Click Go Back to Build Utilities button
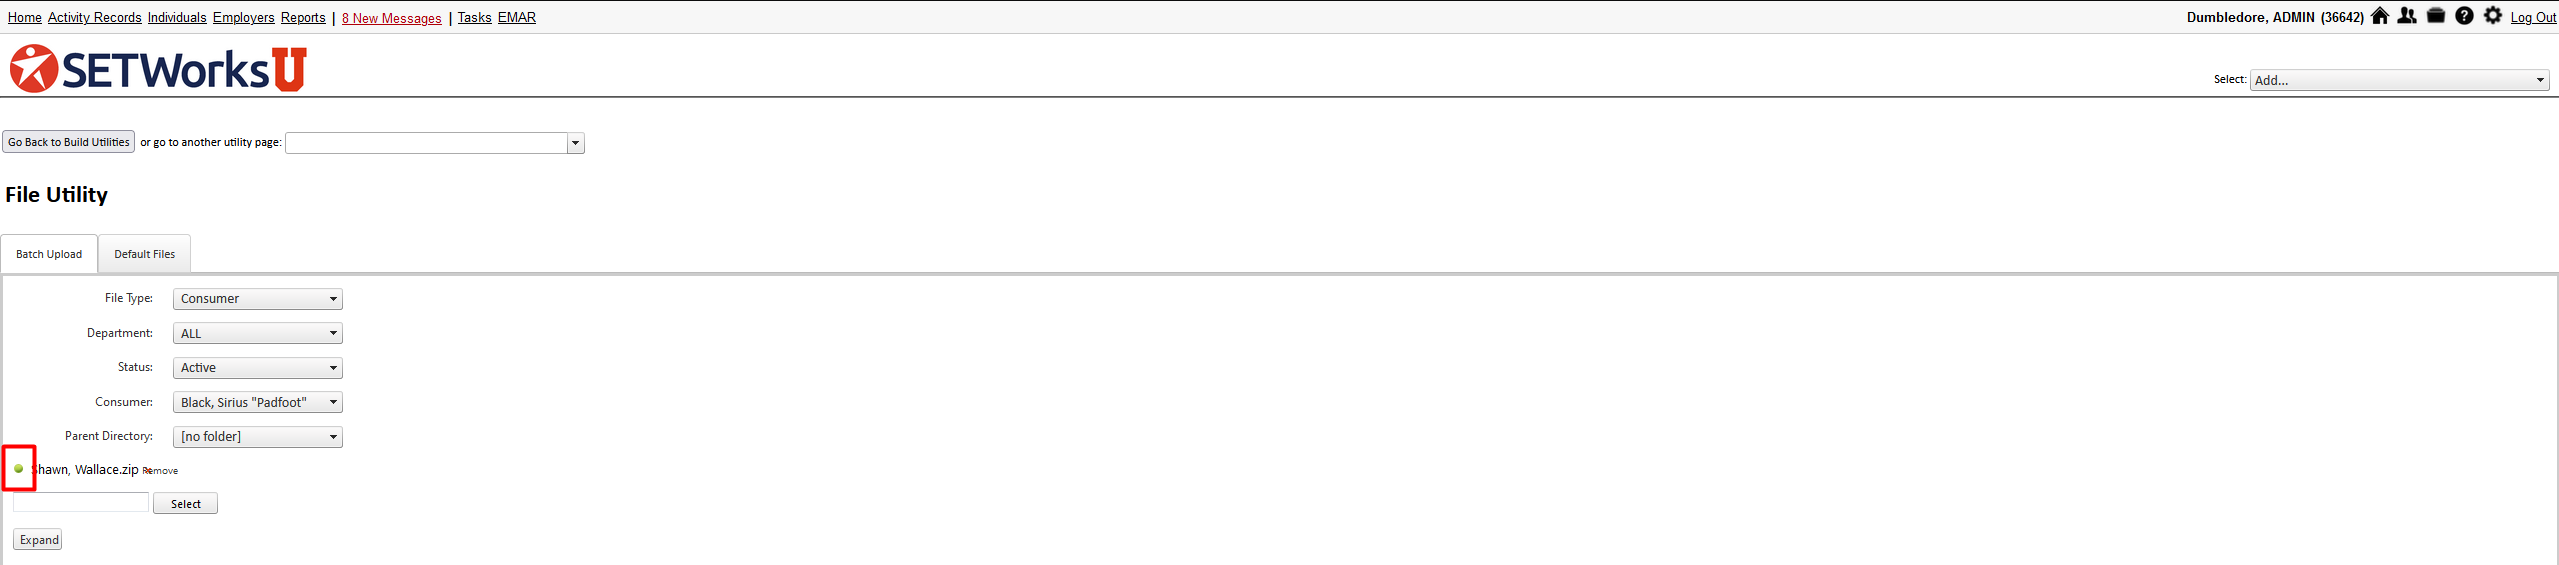The height and width of the screenshot is (565, 2559). (68, 142)
